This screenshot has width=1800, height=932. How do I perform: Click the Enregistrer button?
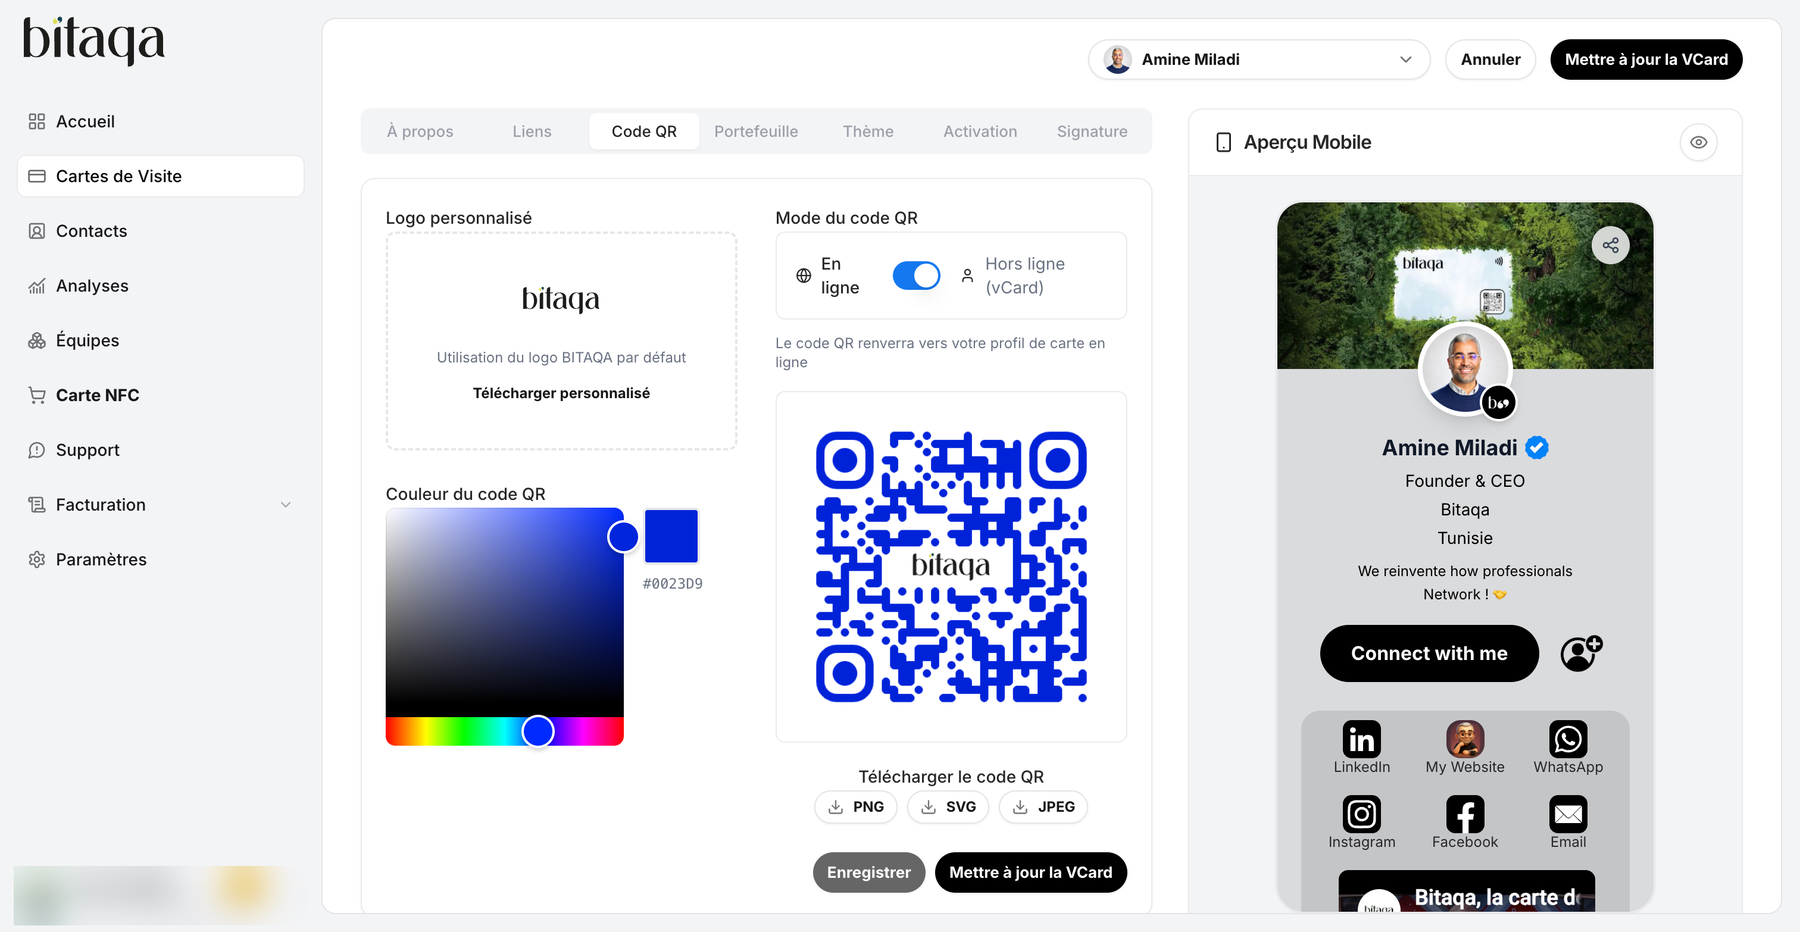click(869, 872)
